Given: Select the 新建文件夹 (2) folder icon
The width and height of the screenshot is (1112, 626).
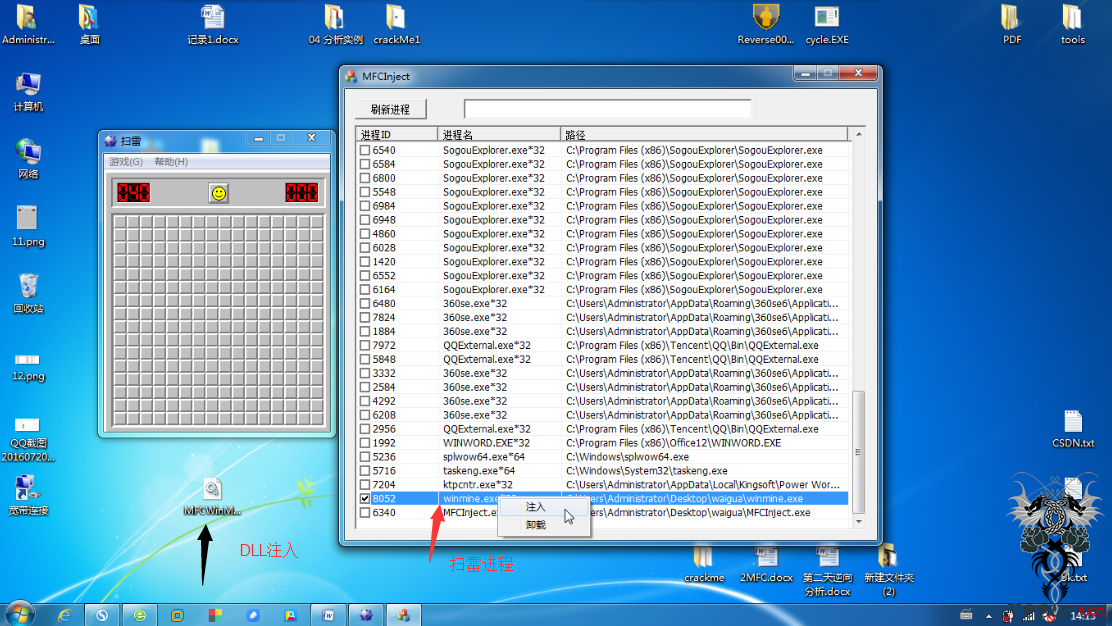Looking at the screenshot, I should pyautogui.click(x=889, y=571).
